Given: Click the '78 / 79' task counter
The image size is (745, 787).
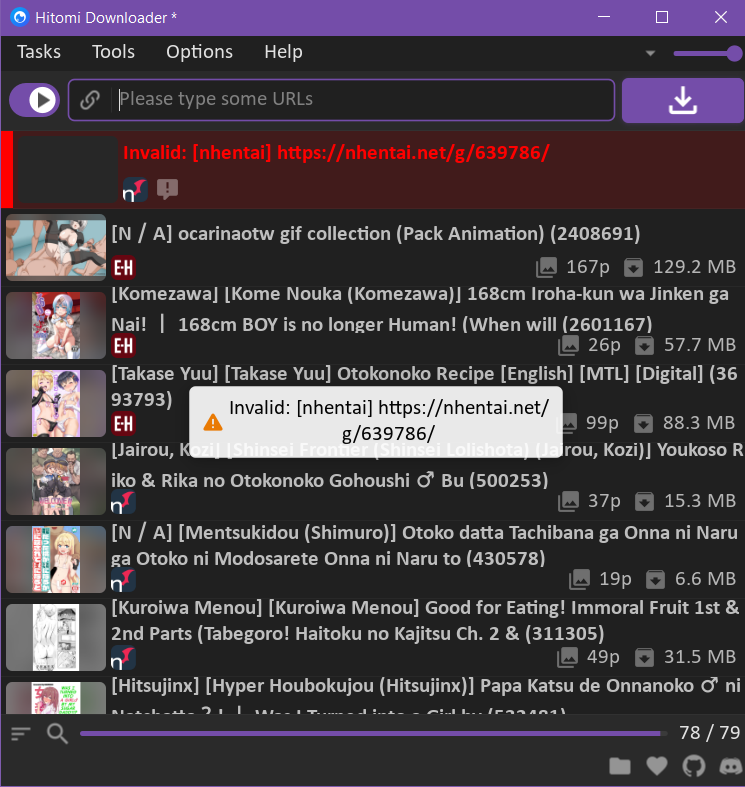Looking at the screenshot, I should [x=709, y=733].
